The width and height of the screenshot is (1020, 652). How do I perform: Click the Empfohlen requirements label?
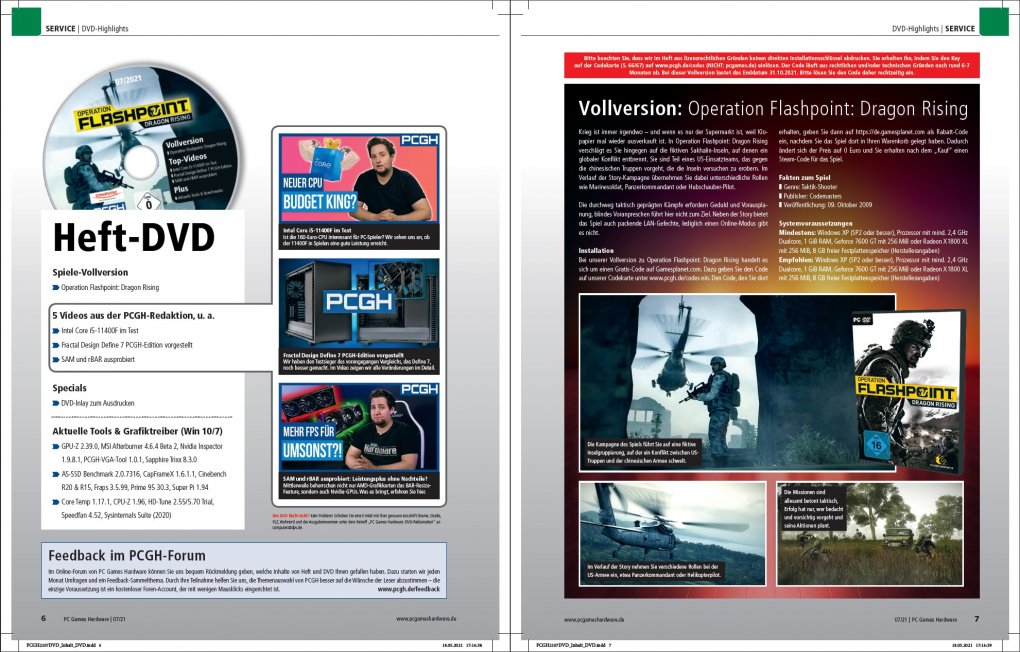(796, 260)
